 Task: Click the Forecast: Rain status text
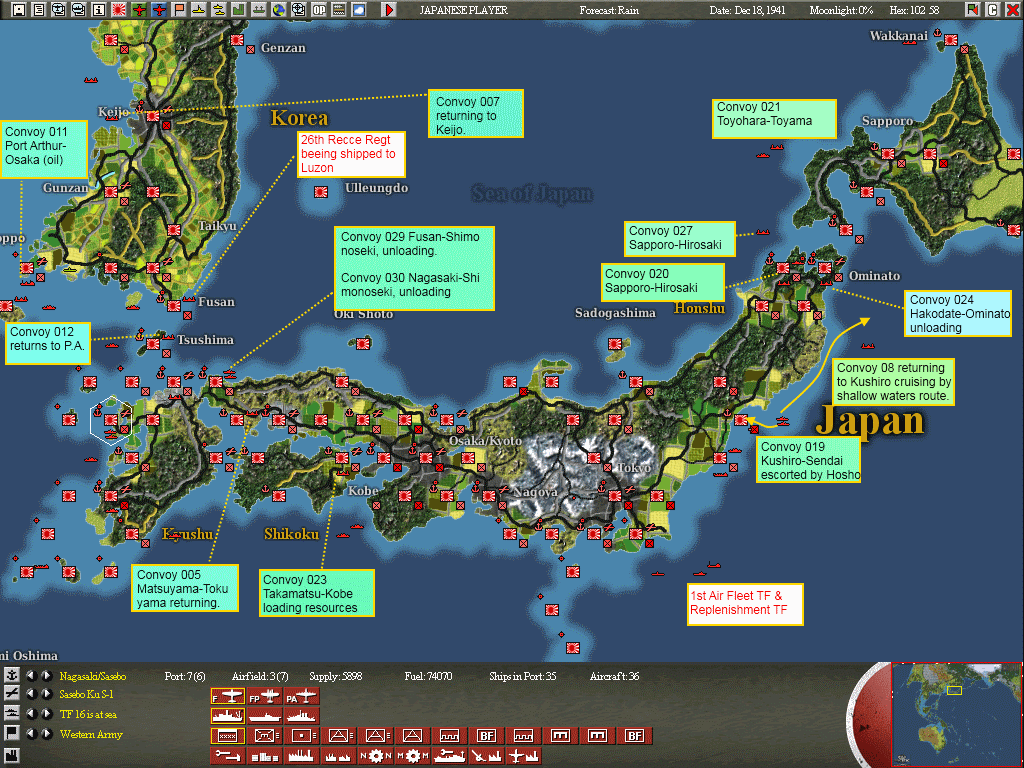coord(609,10)
